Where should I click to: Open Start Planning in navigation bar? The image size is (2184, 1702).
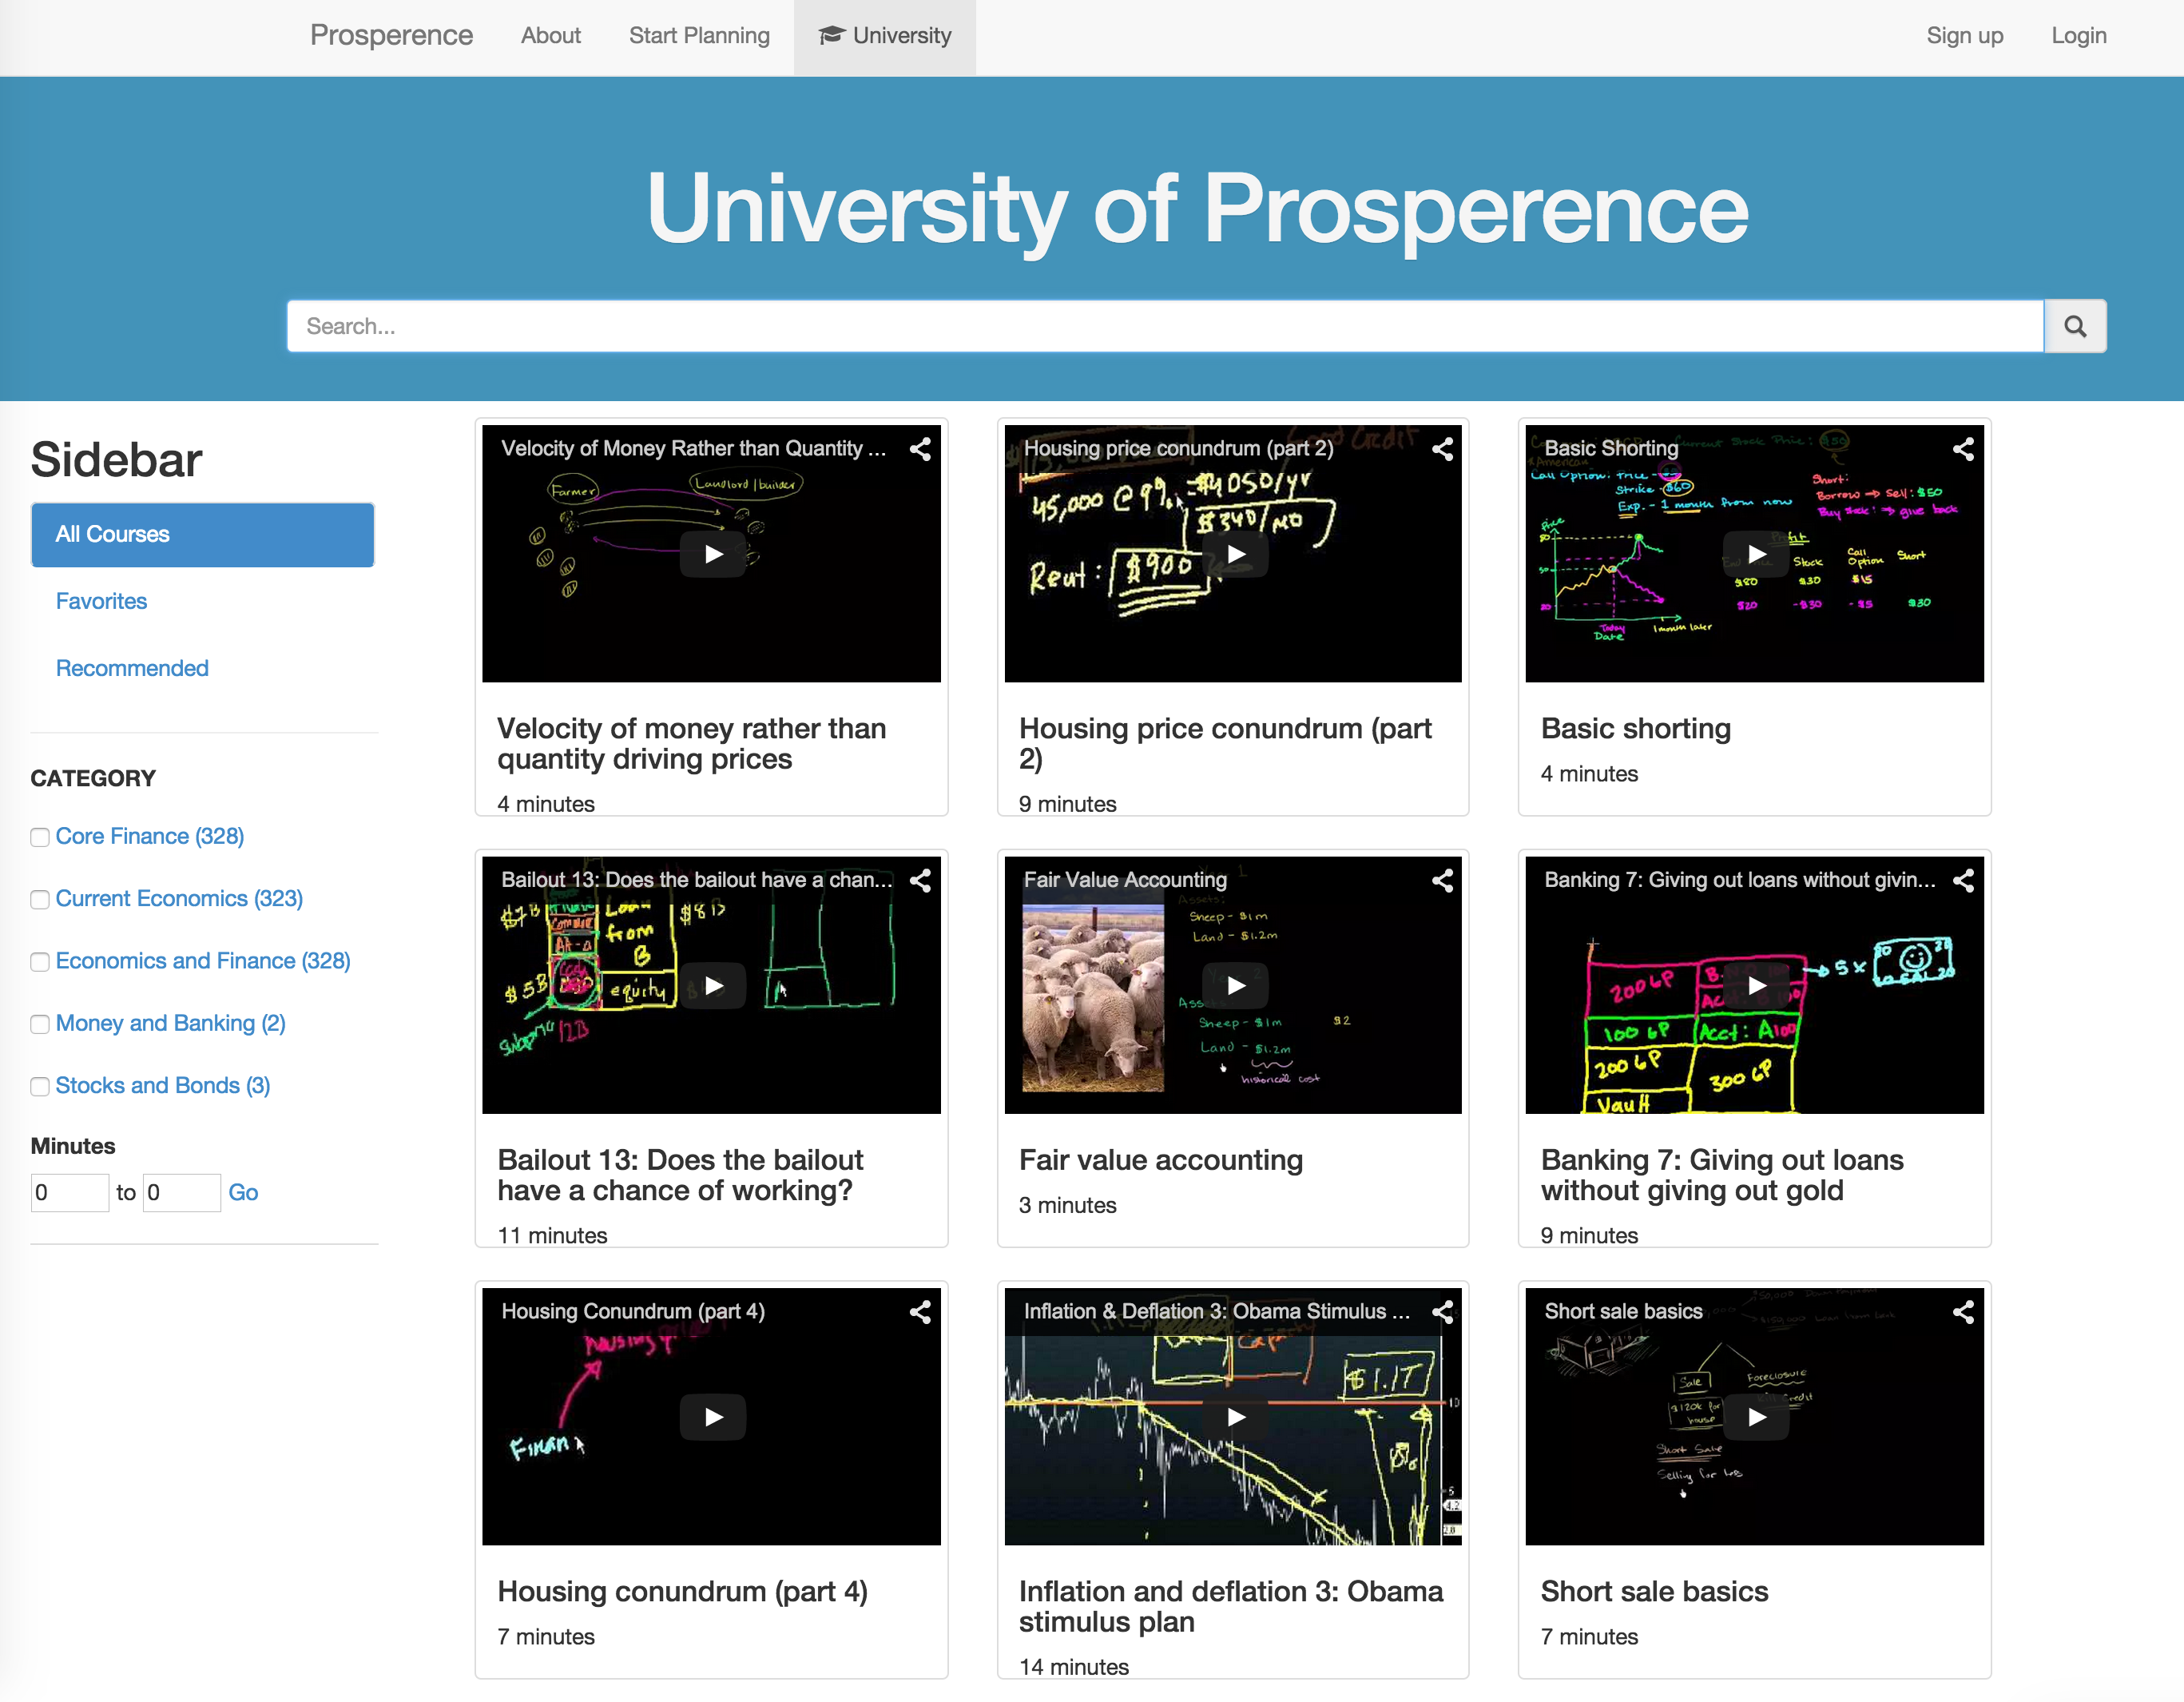[x=699, y=36]
